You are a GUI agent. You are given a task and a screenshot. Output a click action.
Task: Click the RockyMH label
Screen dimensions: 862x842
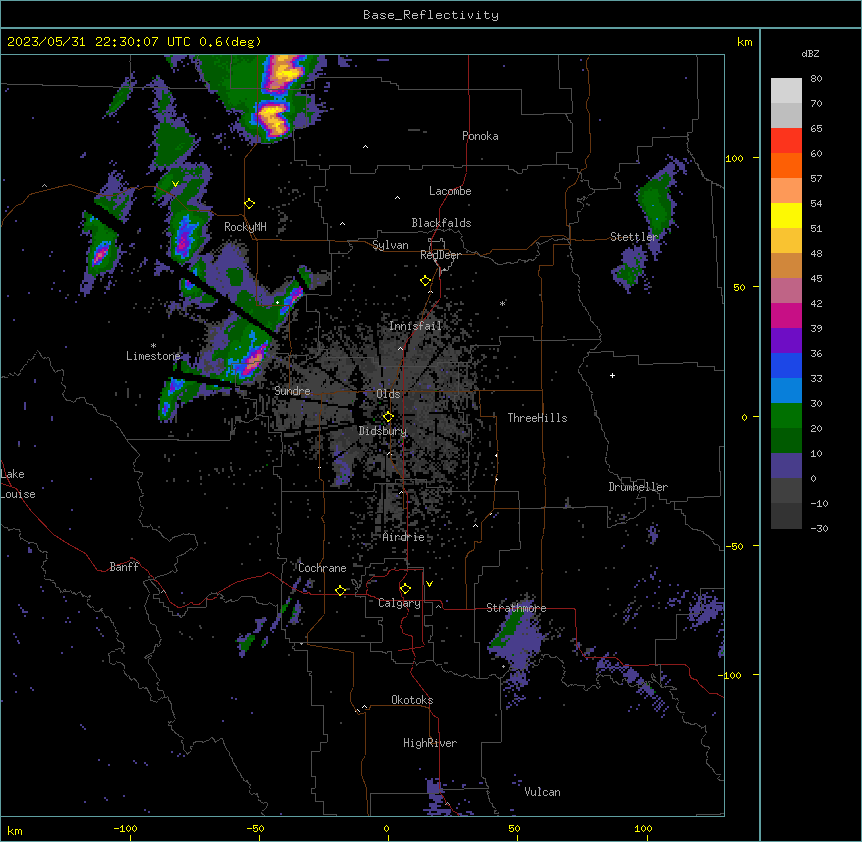pos(245,227)
